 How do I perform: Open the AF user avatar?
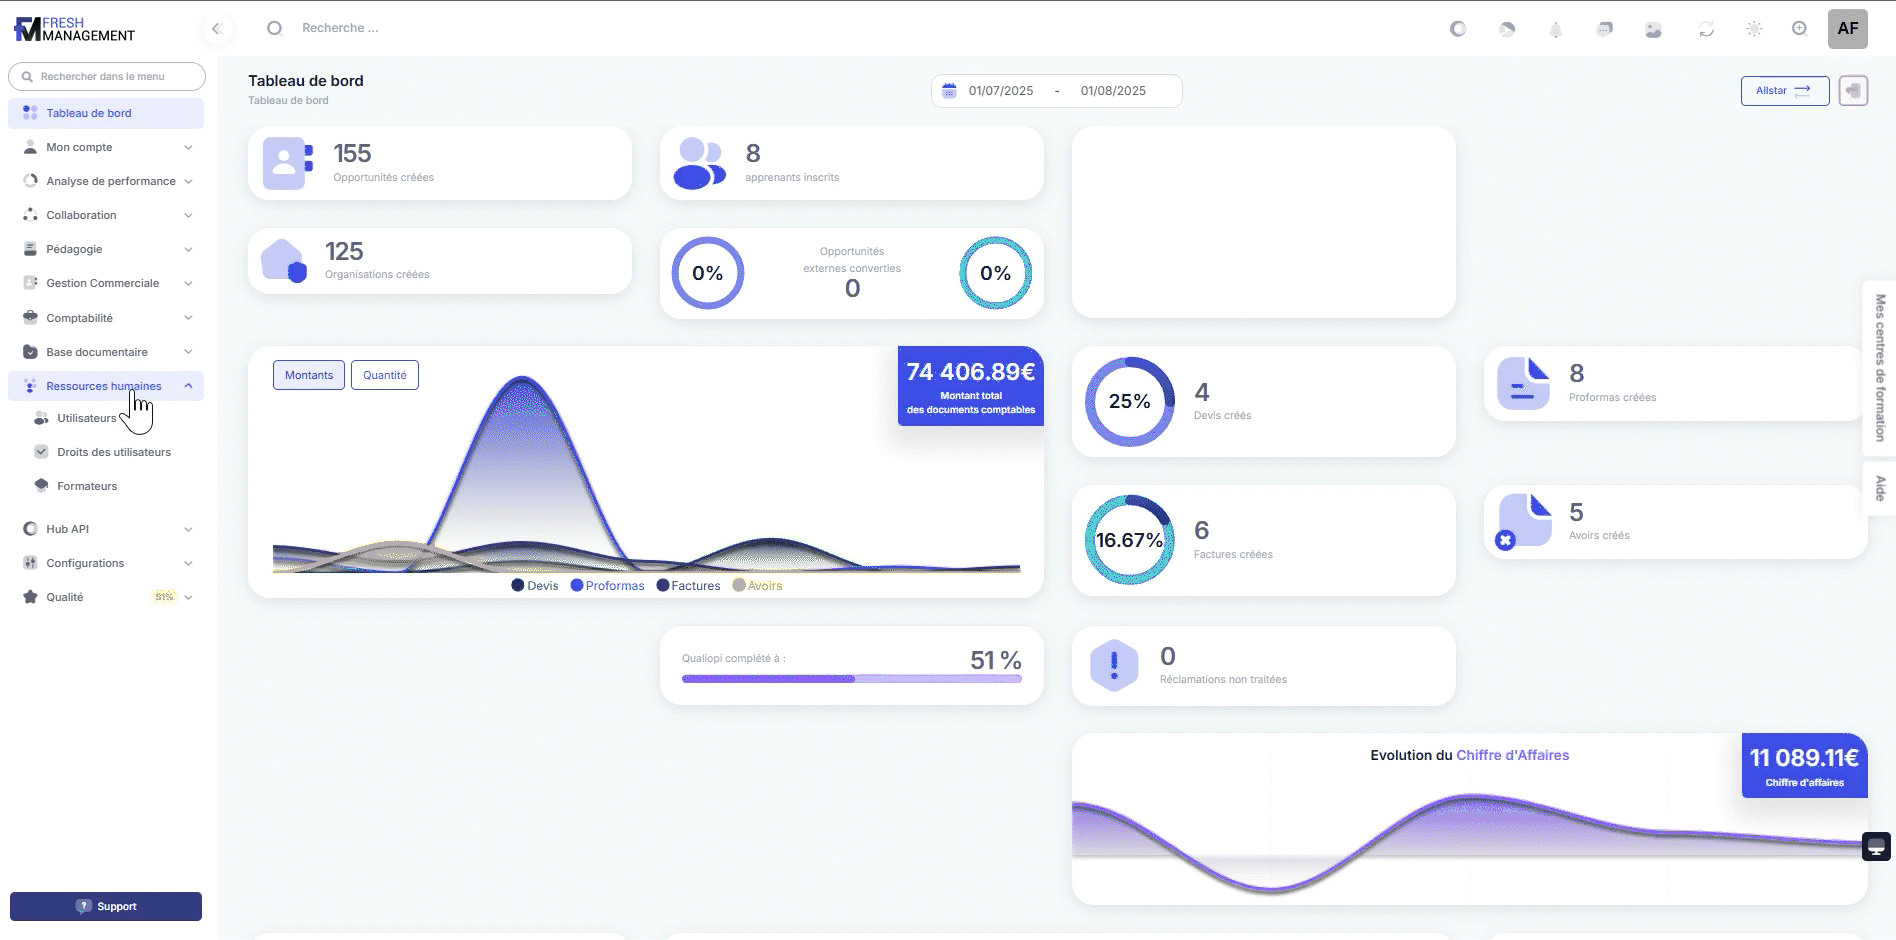coord(1847,29)
